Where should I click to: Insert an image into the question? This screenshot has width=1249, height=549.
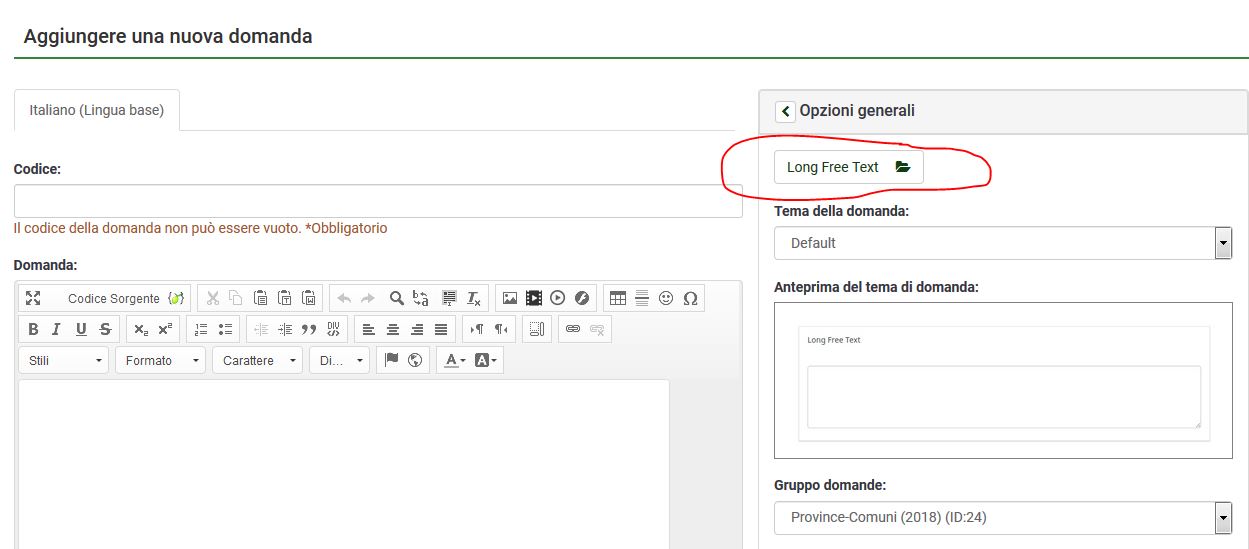tap(510, 298)
